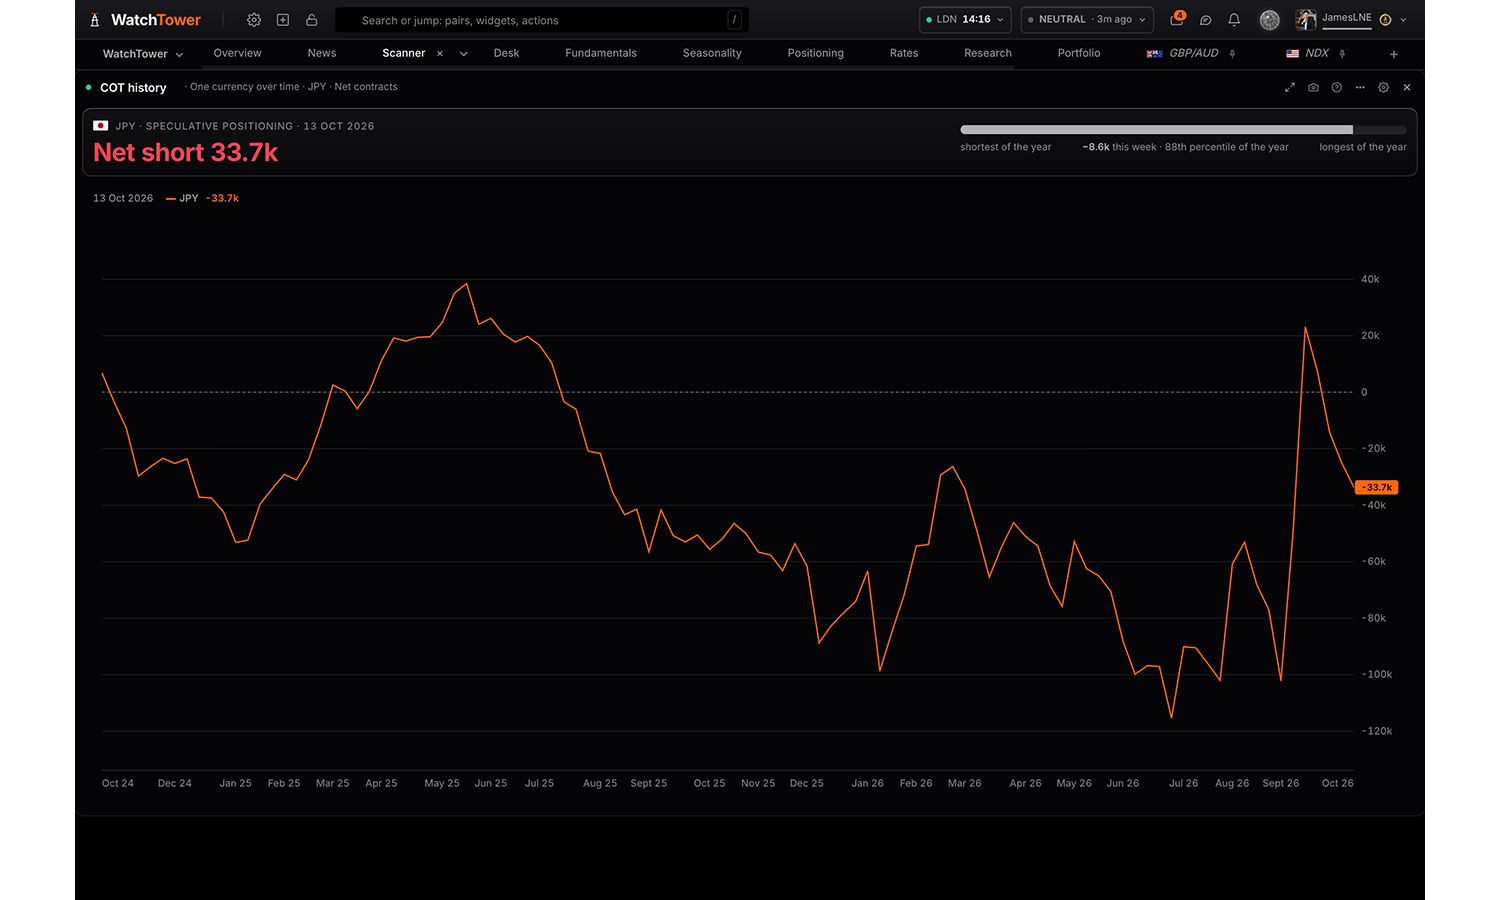Click the JPY legend entry with orange line

(203, 198)
